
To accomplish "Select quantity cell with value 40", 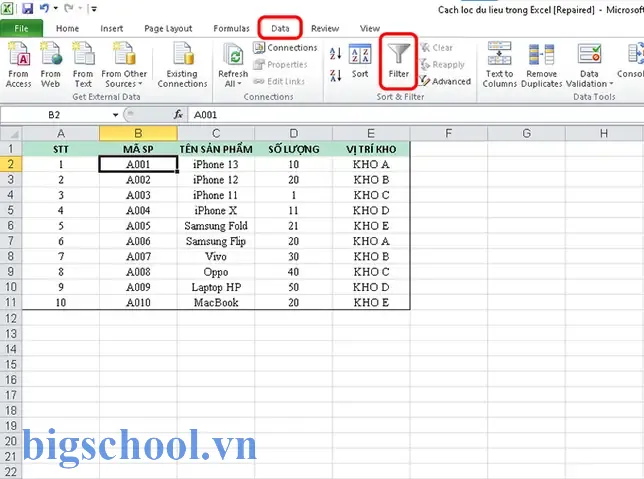I will 294,272.
